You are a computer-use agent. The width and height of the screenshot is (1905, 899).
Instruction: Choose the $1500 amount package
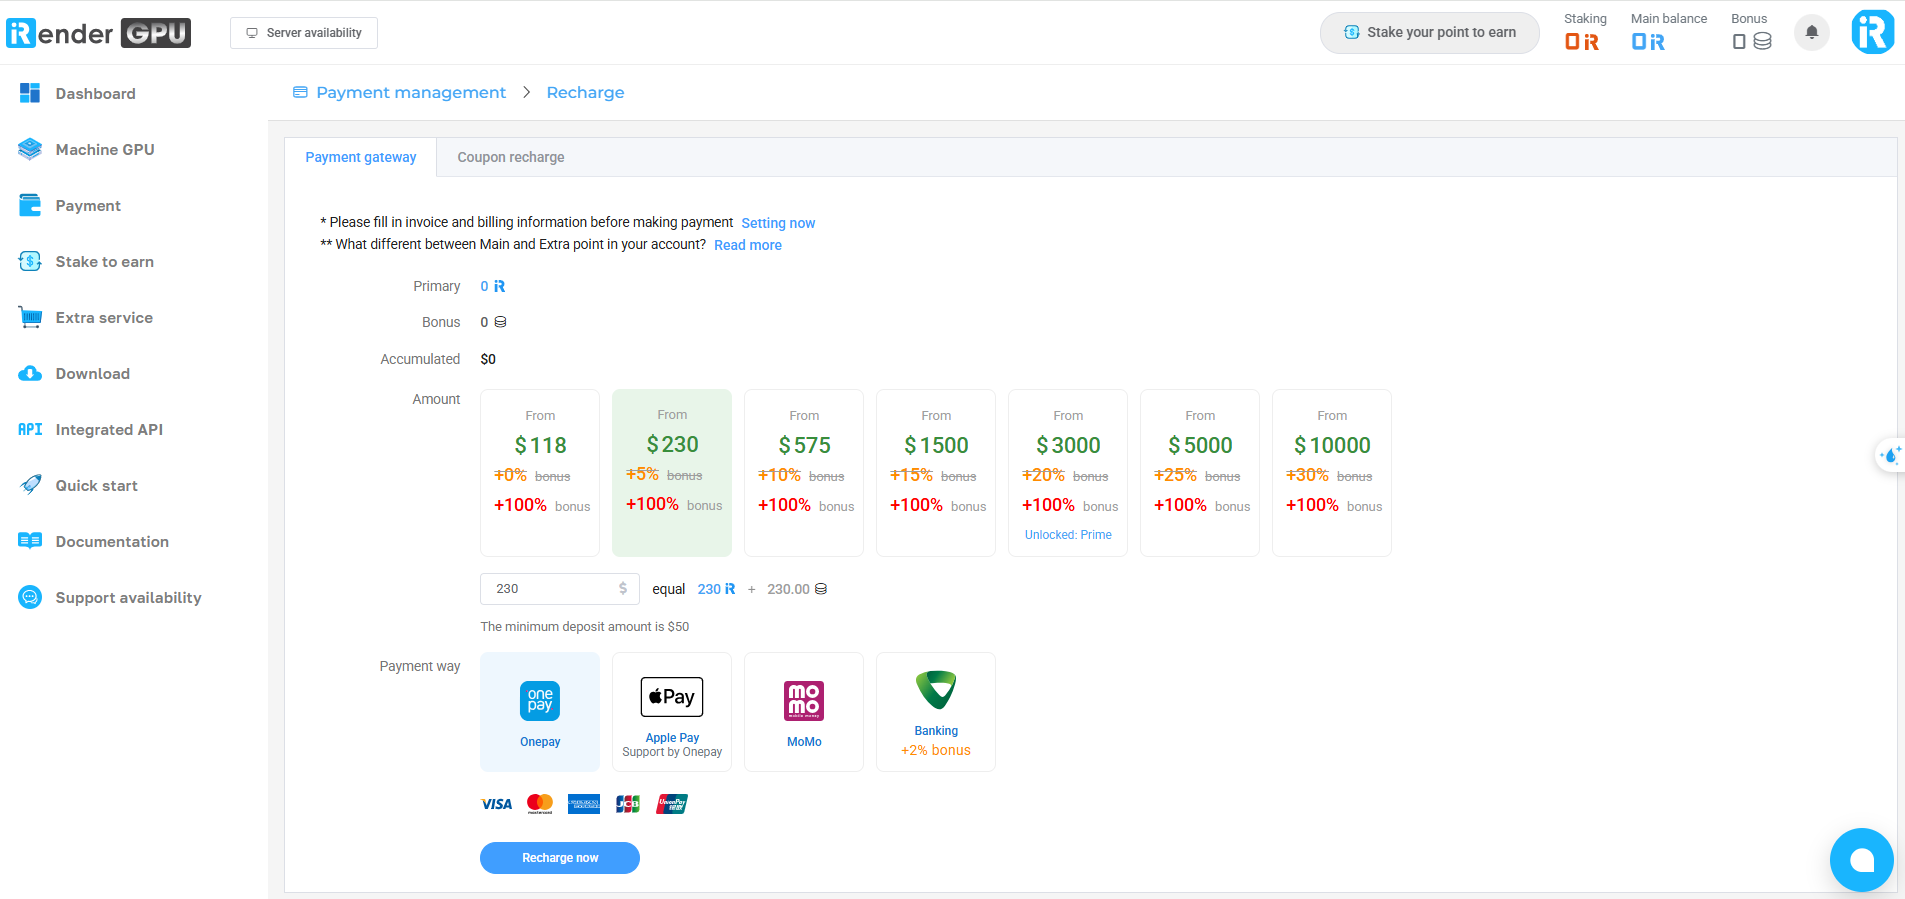point(936,472)
